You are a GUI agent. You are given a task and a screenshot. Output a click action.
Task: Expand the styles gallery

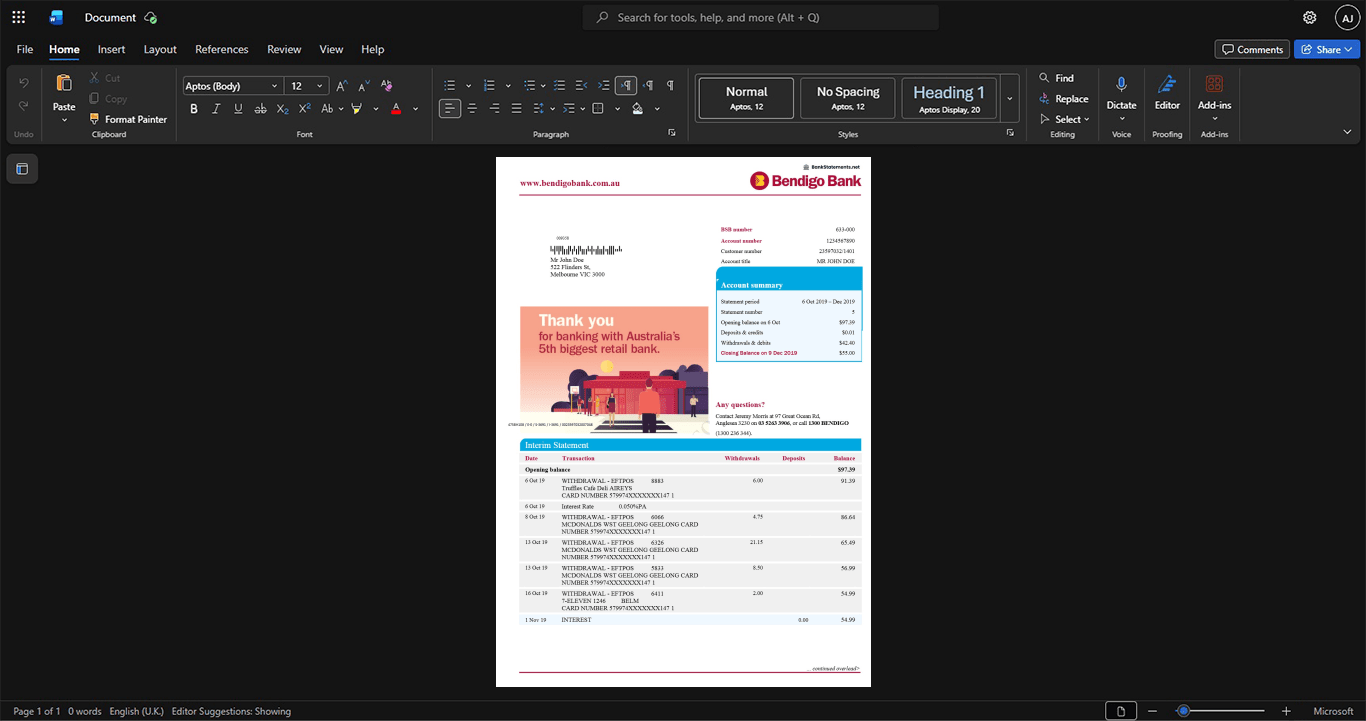(1010, 98)
